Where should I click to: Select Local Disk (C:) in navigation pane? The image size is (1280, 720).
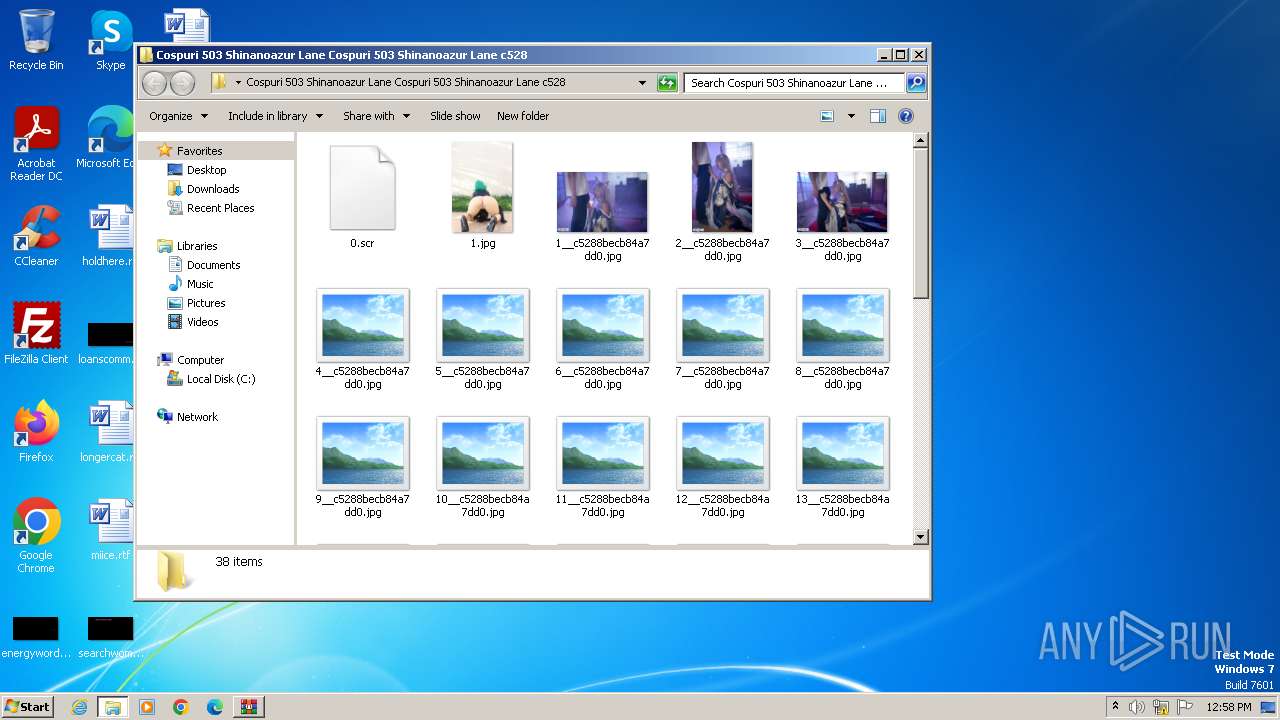coord(220,379)
